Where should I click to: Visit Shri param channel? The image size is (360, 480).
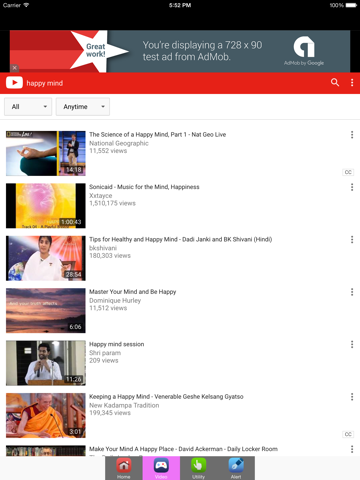[105, 353]
